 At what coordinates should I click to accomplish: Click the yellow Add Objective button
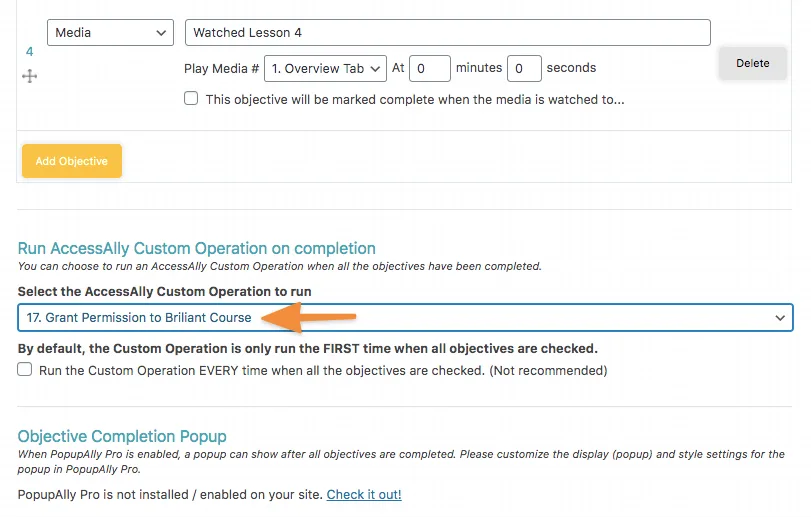72,161
